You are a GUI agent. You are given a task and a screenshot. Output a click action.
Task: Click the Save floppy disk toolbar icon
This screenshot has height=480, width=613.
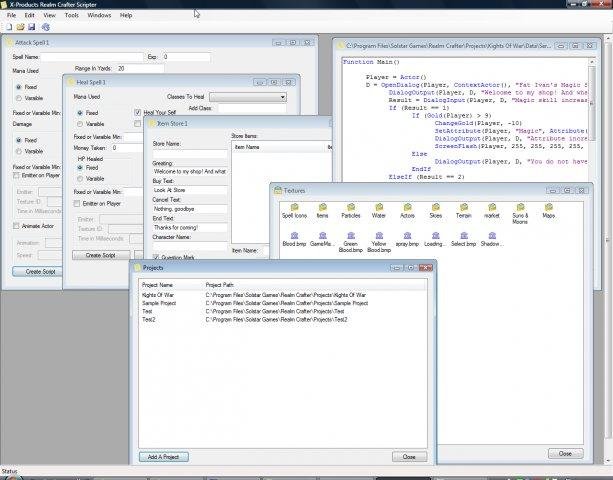coord(32,27)
